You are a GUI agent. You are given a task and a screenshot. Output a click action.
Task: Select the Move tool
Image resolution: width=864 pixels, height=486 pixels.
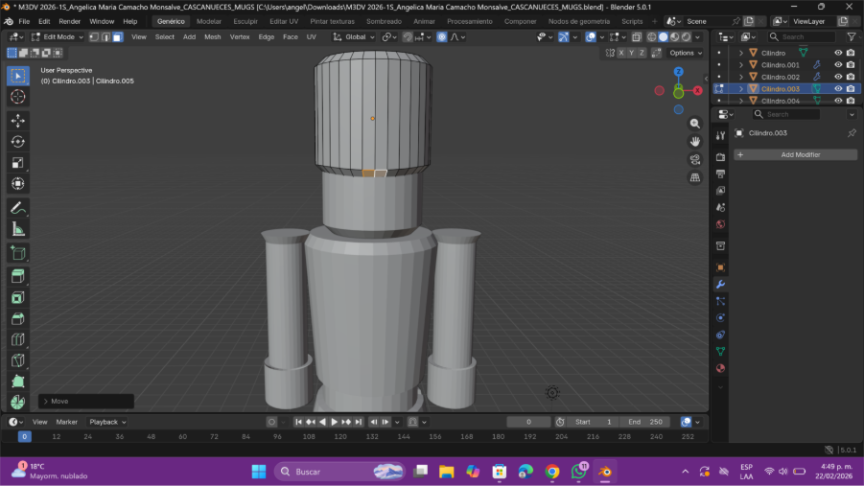tap(18, 121)
